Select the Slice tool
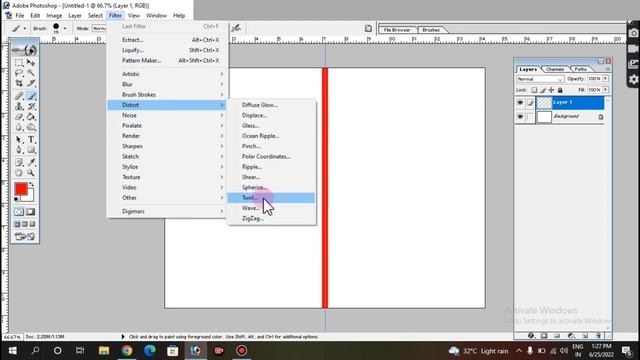 pos(31,83)
